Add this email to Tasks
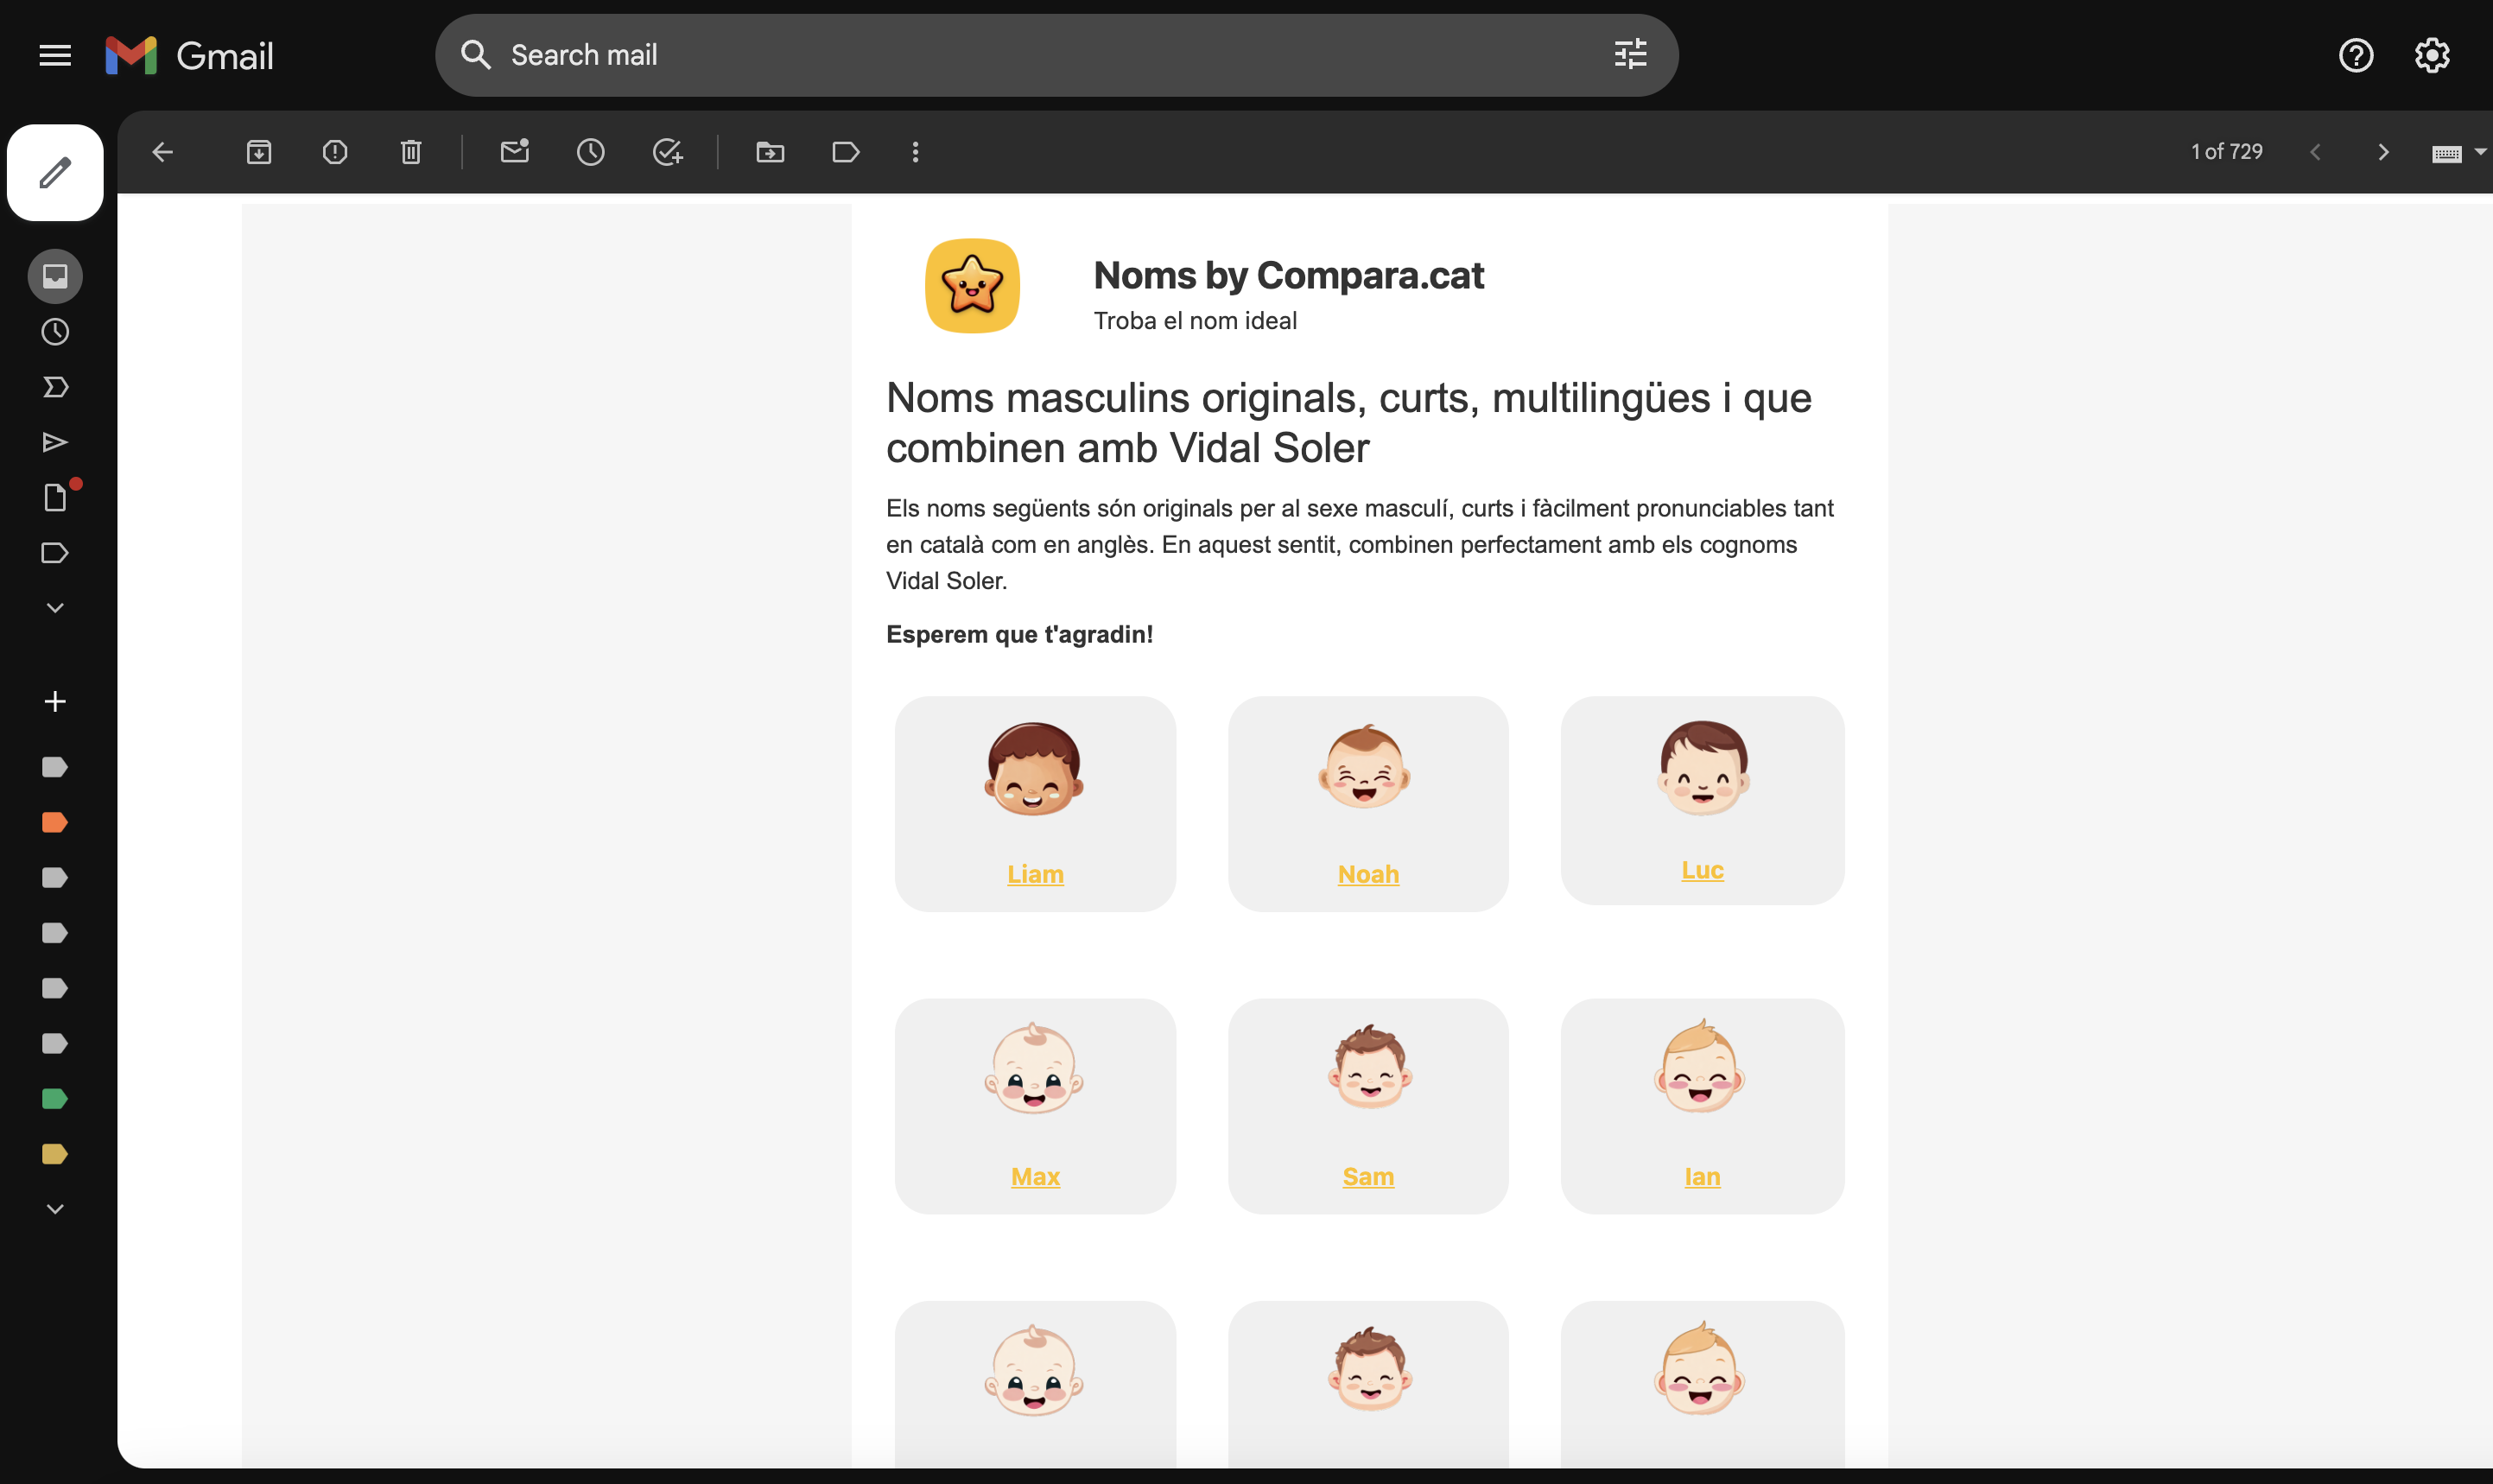 (667, 152)
